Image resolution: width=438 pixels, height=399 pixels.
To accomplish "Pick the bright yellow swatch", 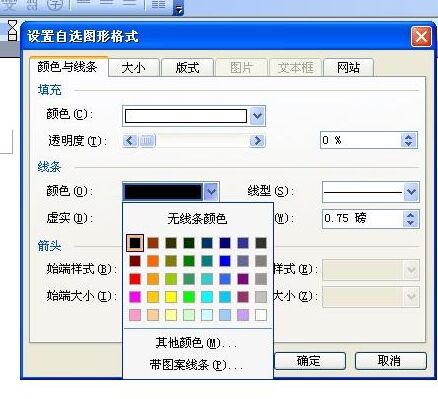I will (x=171, y=297).
